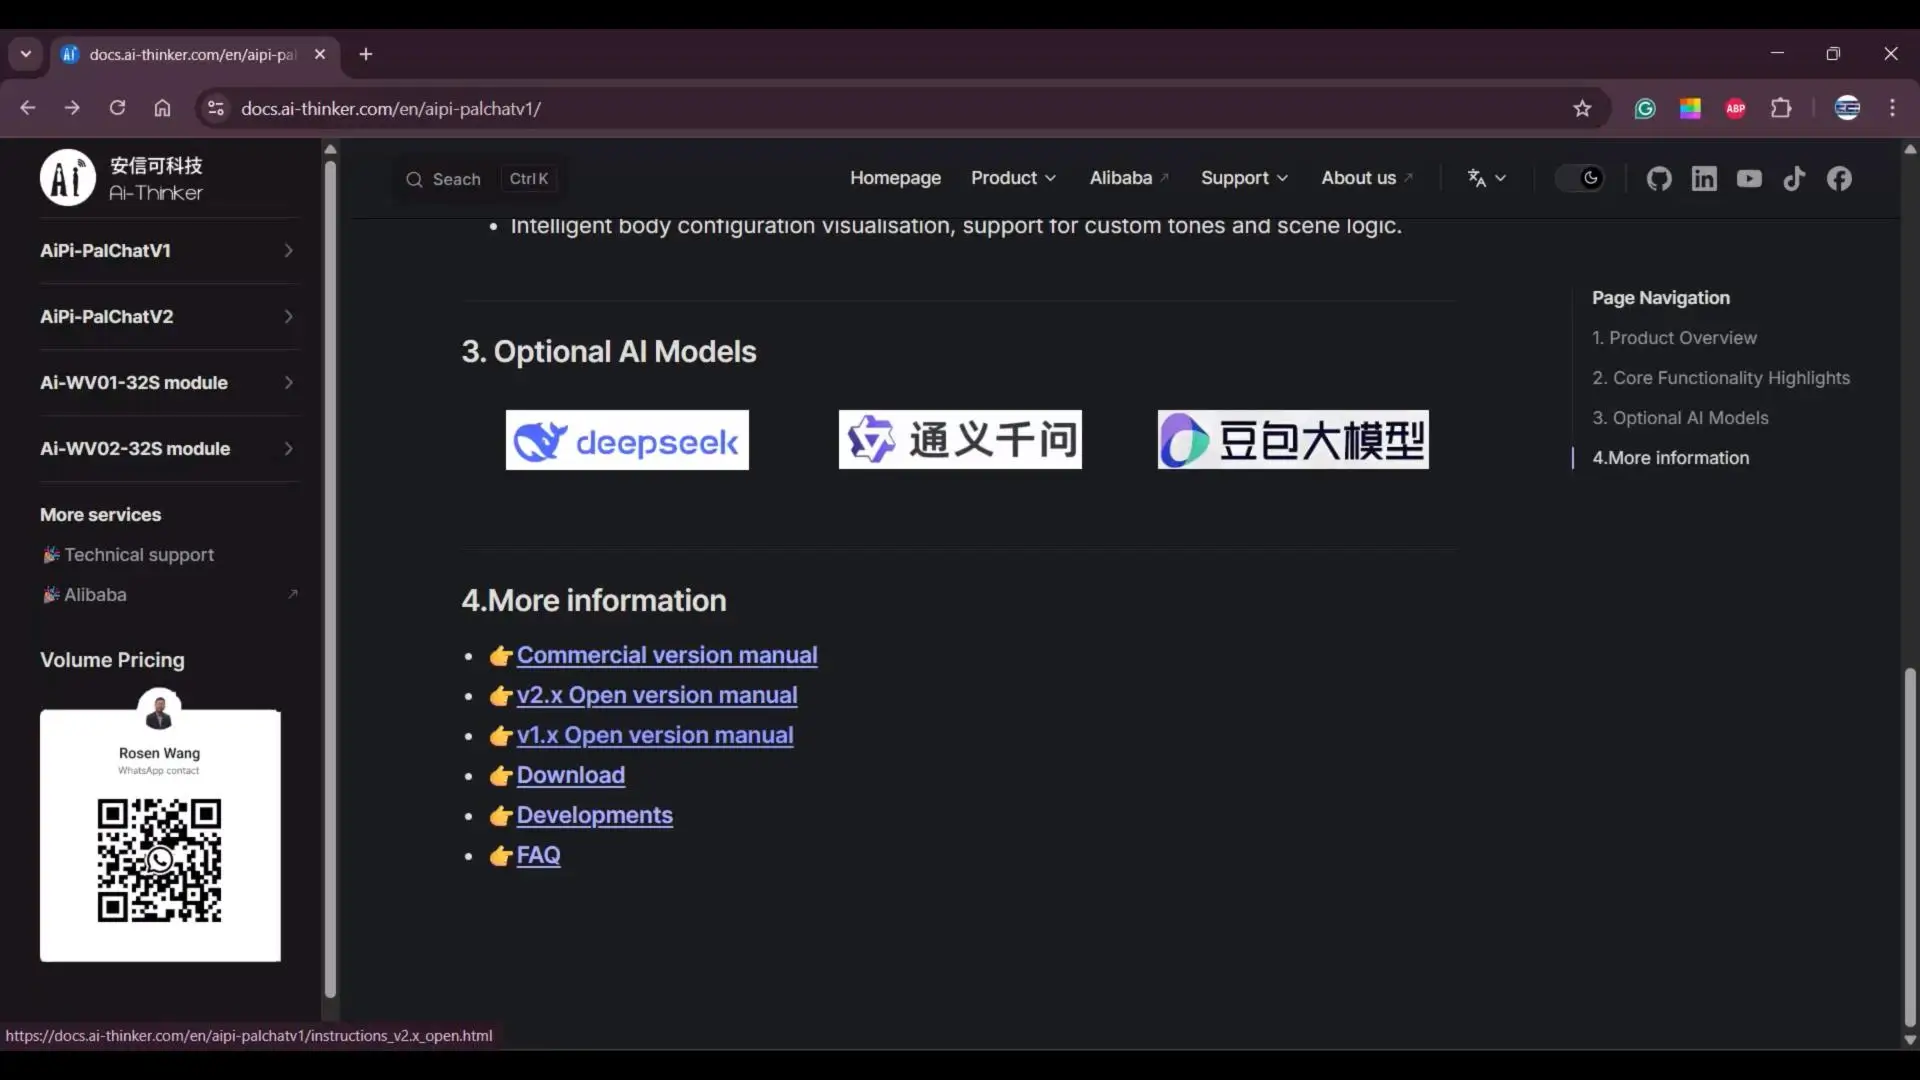The height and width of the screenshot is (1080, 1920).
Task: Open v2.x Open version manual link
Action: pyautogui.click(x=657, y=695)
